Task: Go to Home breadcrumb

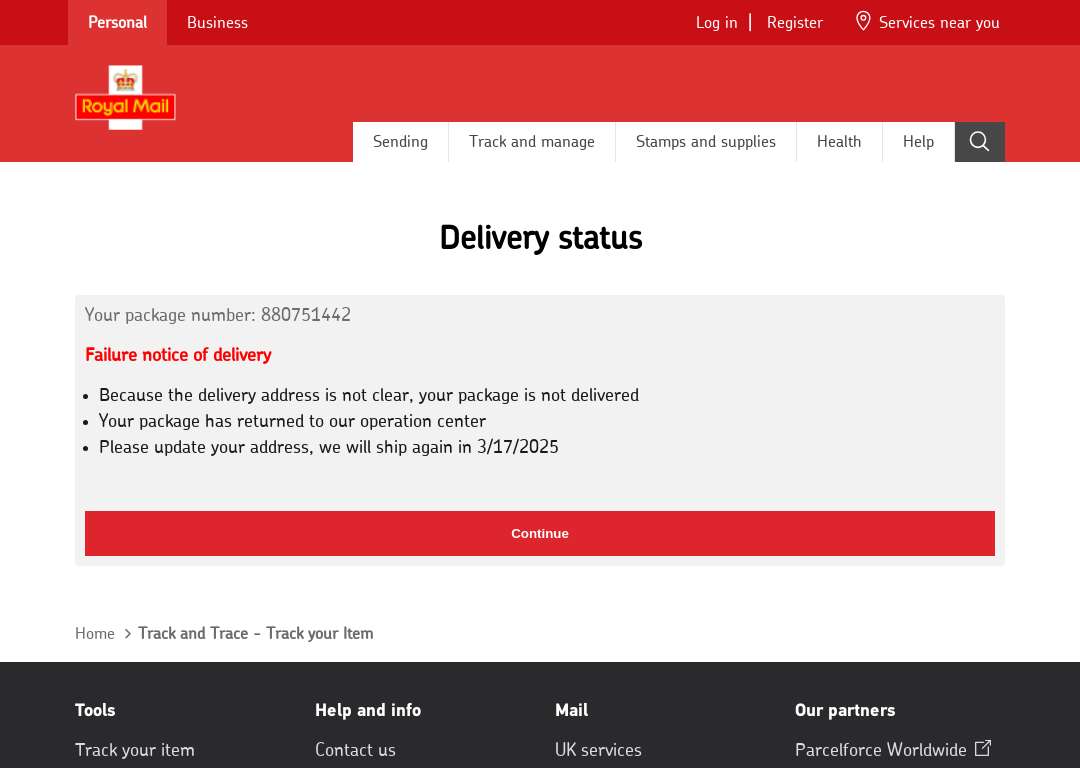Action: point(94,634)
